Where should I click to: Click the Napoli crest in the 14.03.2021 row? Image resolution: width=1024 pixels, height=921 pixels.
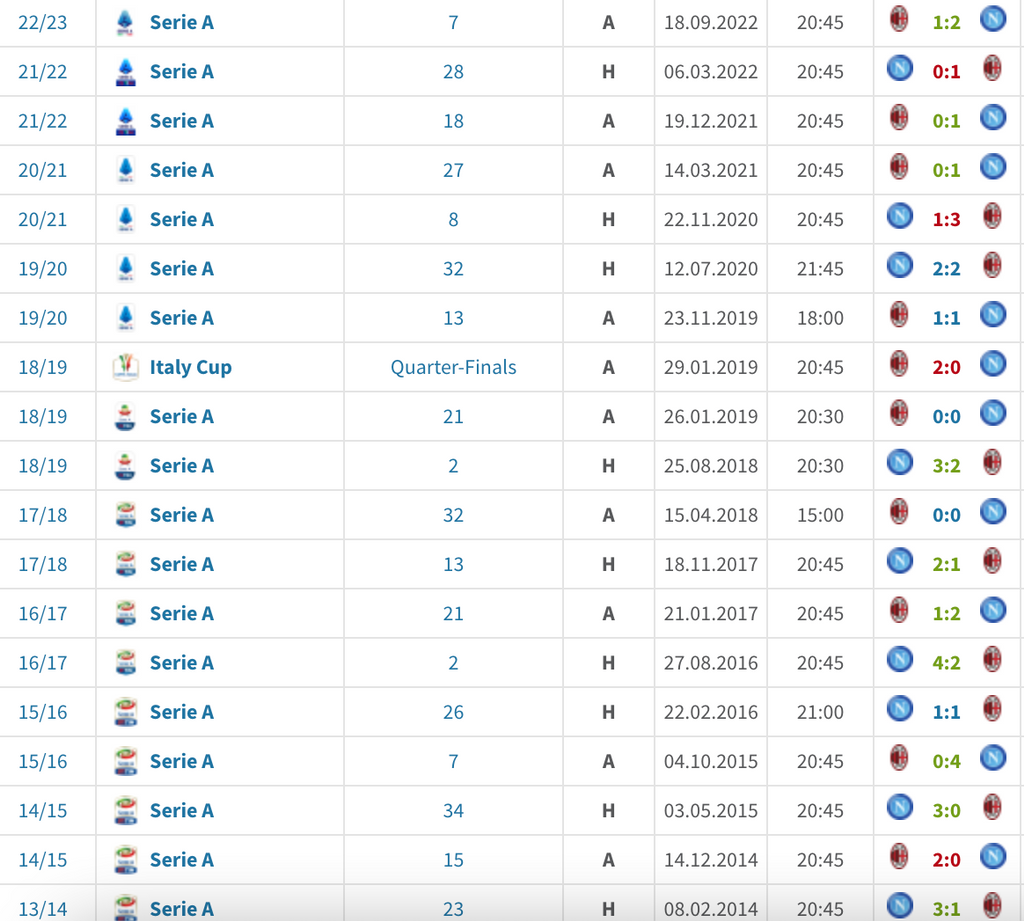click(993, 167)
